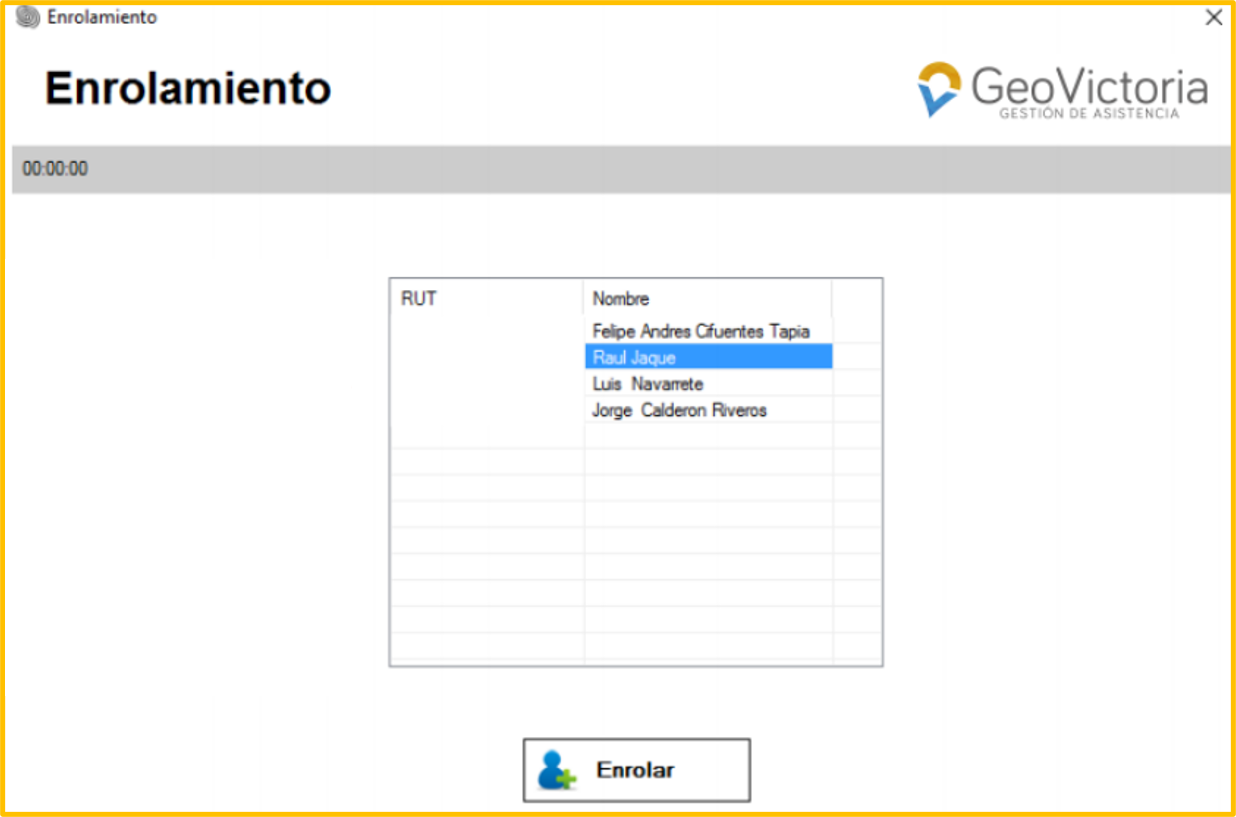This screenshot has height=817, width=1236.
Task: Click the 00:00:00 timer display
Action: point(55,169)
